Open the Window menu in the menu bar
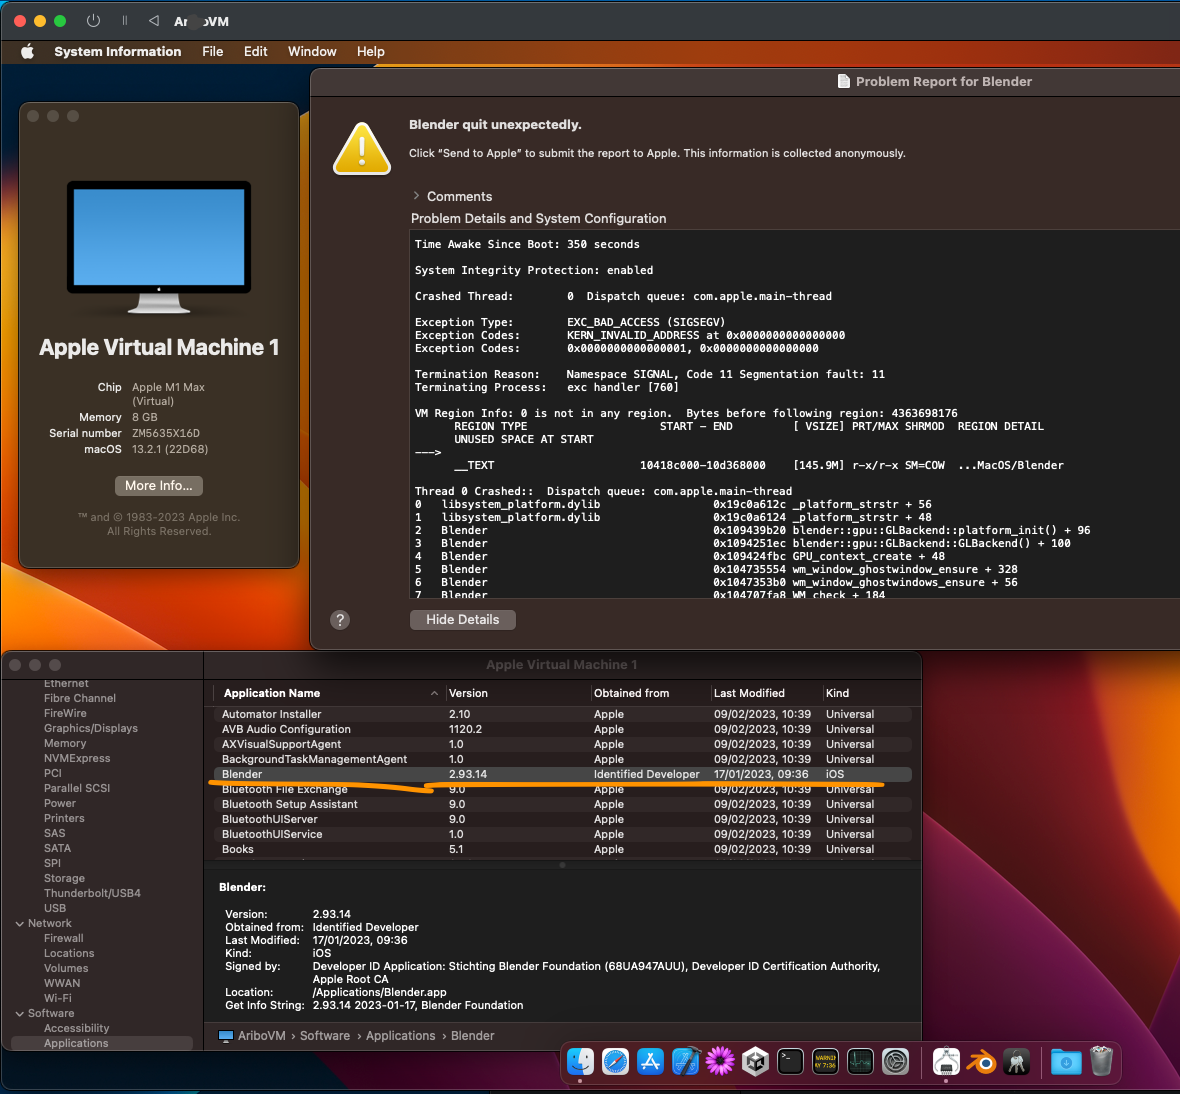Screen dimensions: 1180x1094 311,51
